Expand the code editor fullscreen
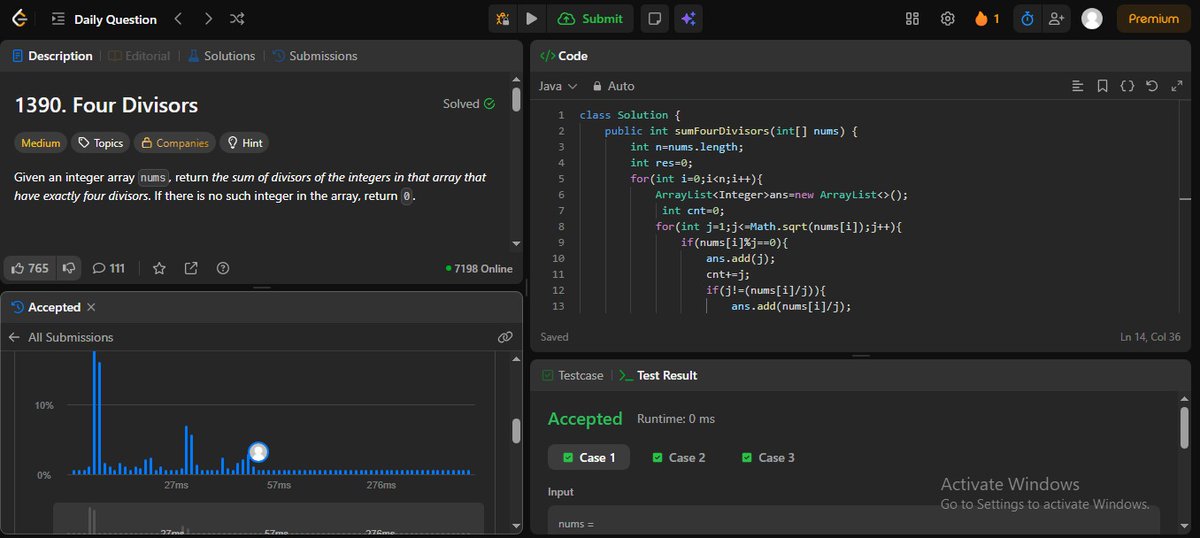1200x538 pixels. (x=1177, y=86)
